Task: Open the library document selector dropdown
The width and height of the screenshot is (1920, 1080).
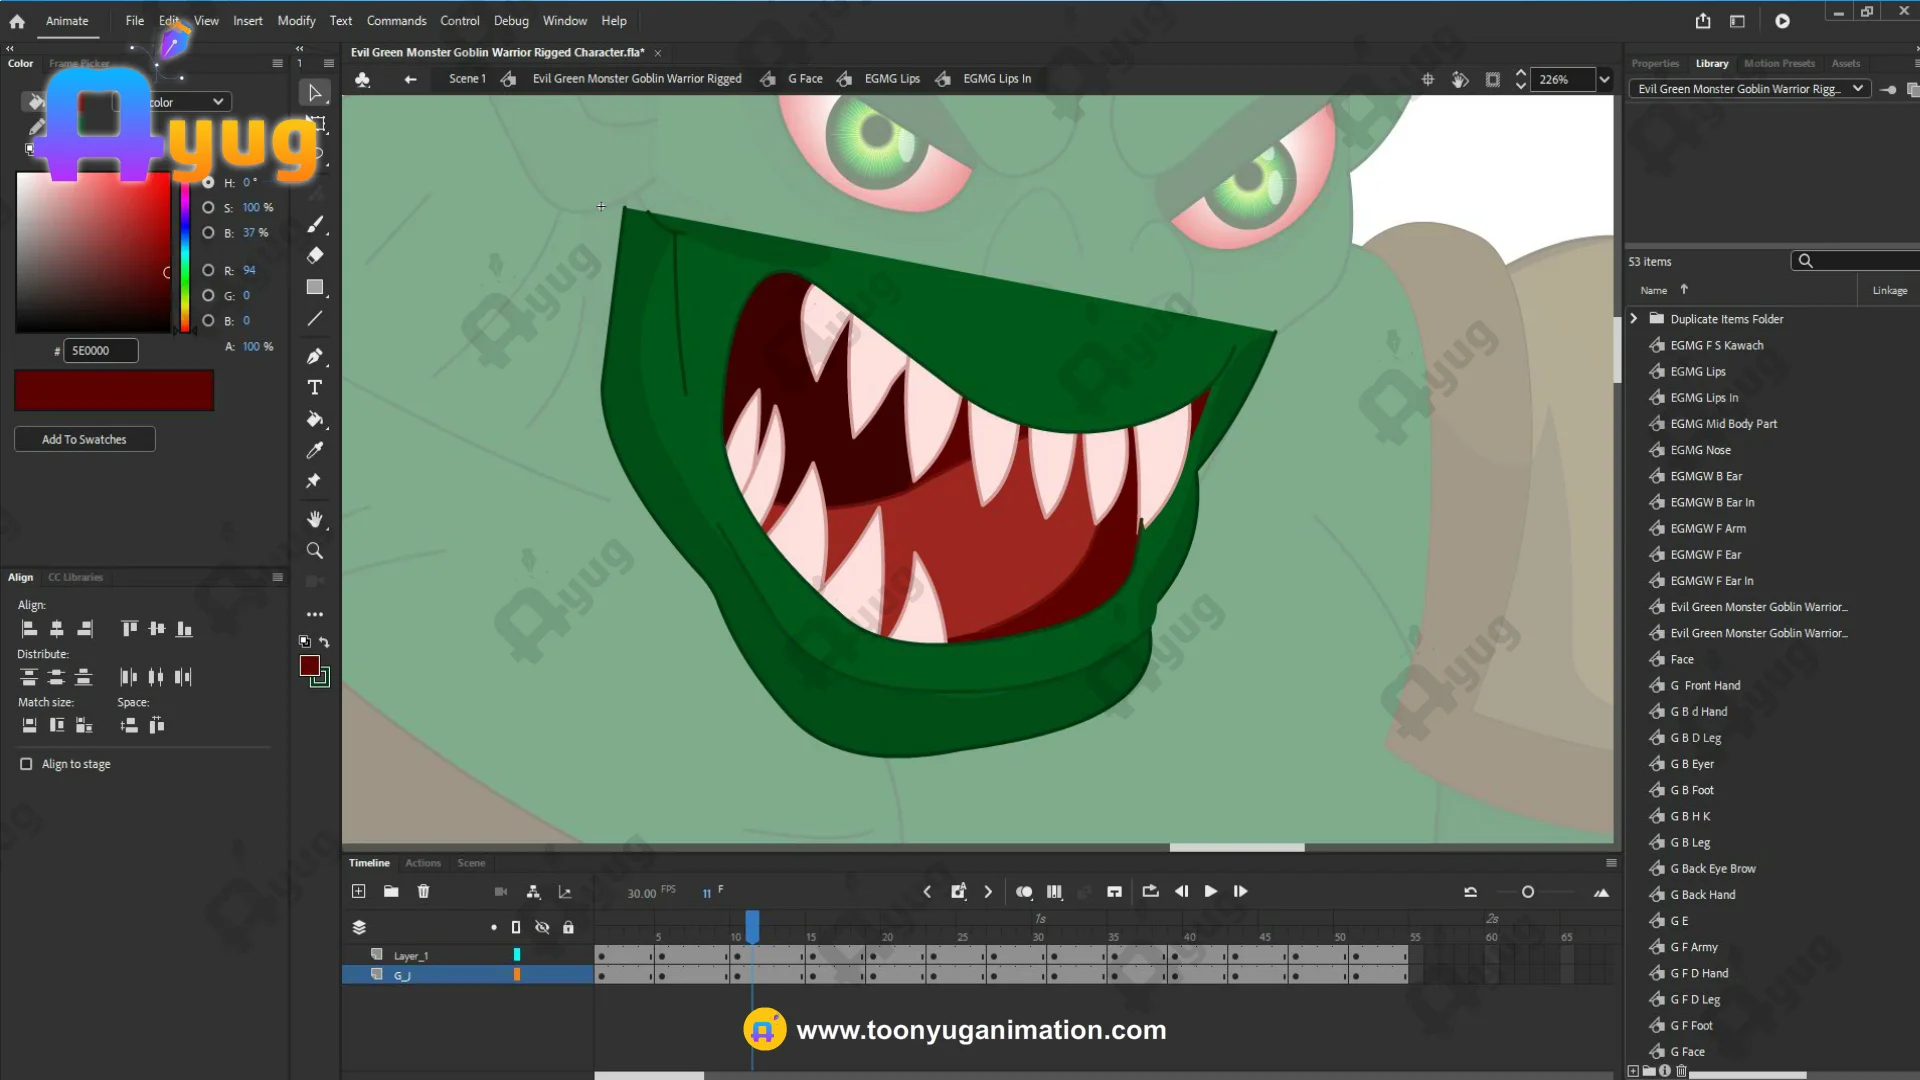Action: [x=1857, y=89]
